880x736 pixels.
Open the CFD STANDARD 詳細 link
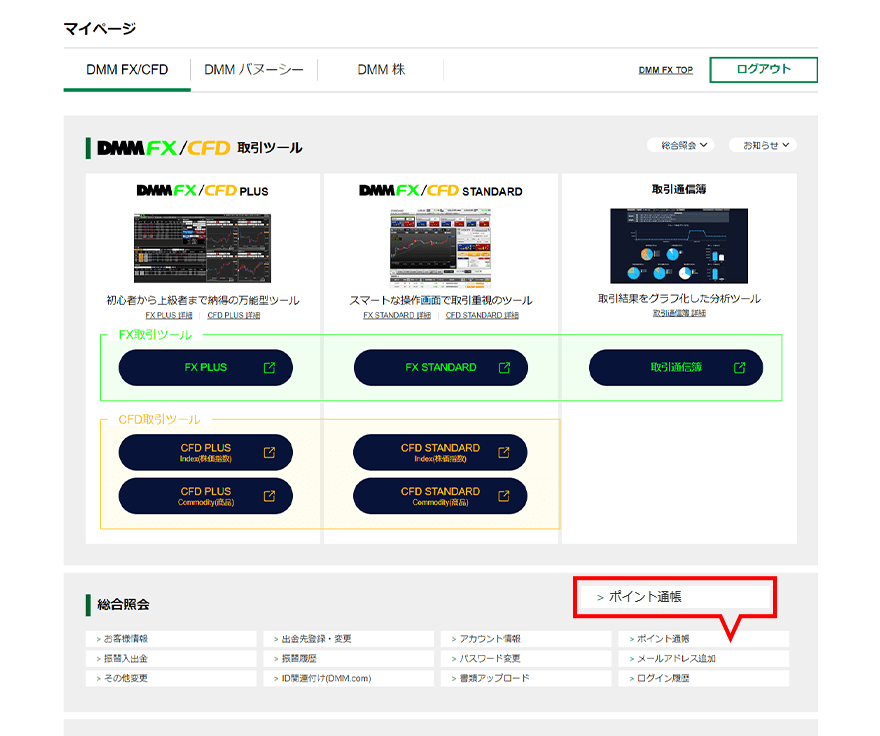click(x=482, y=316)
